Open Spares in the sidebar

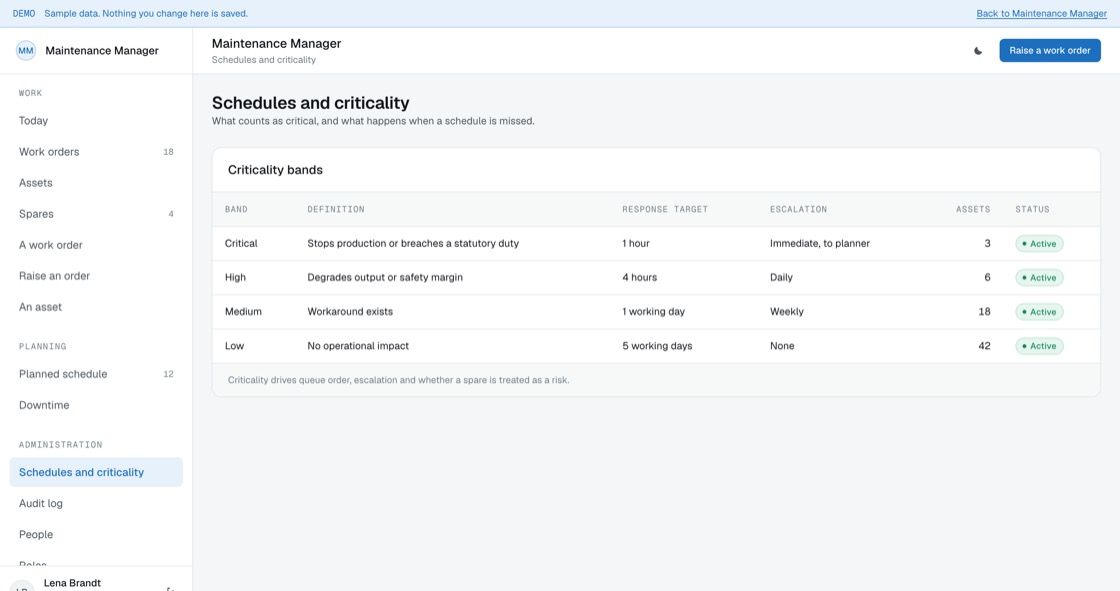pos(96,214)
